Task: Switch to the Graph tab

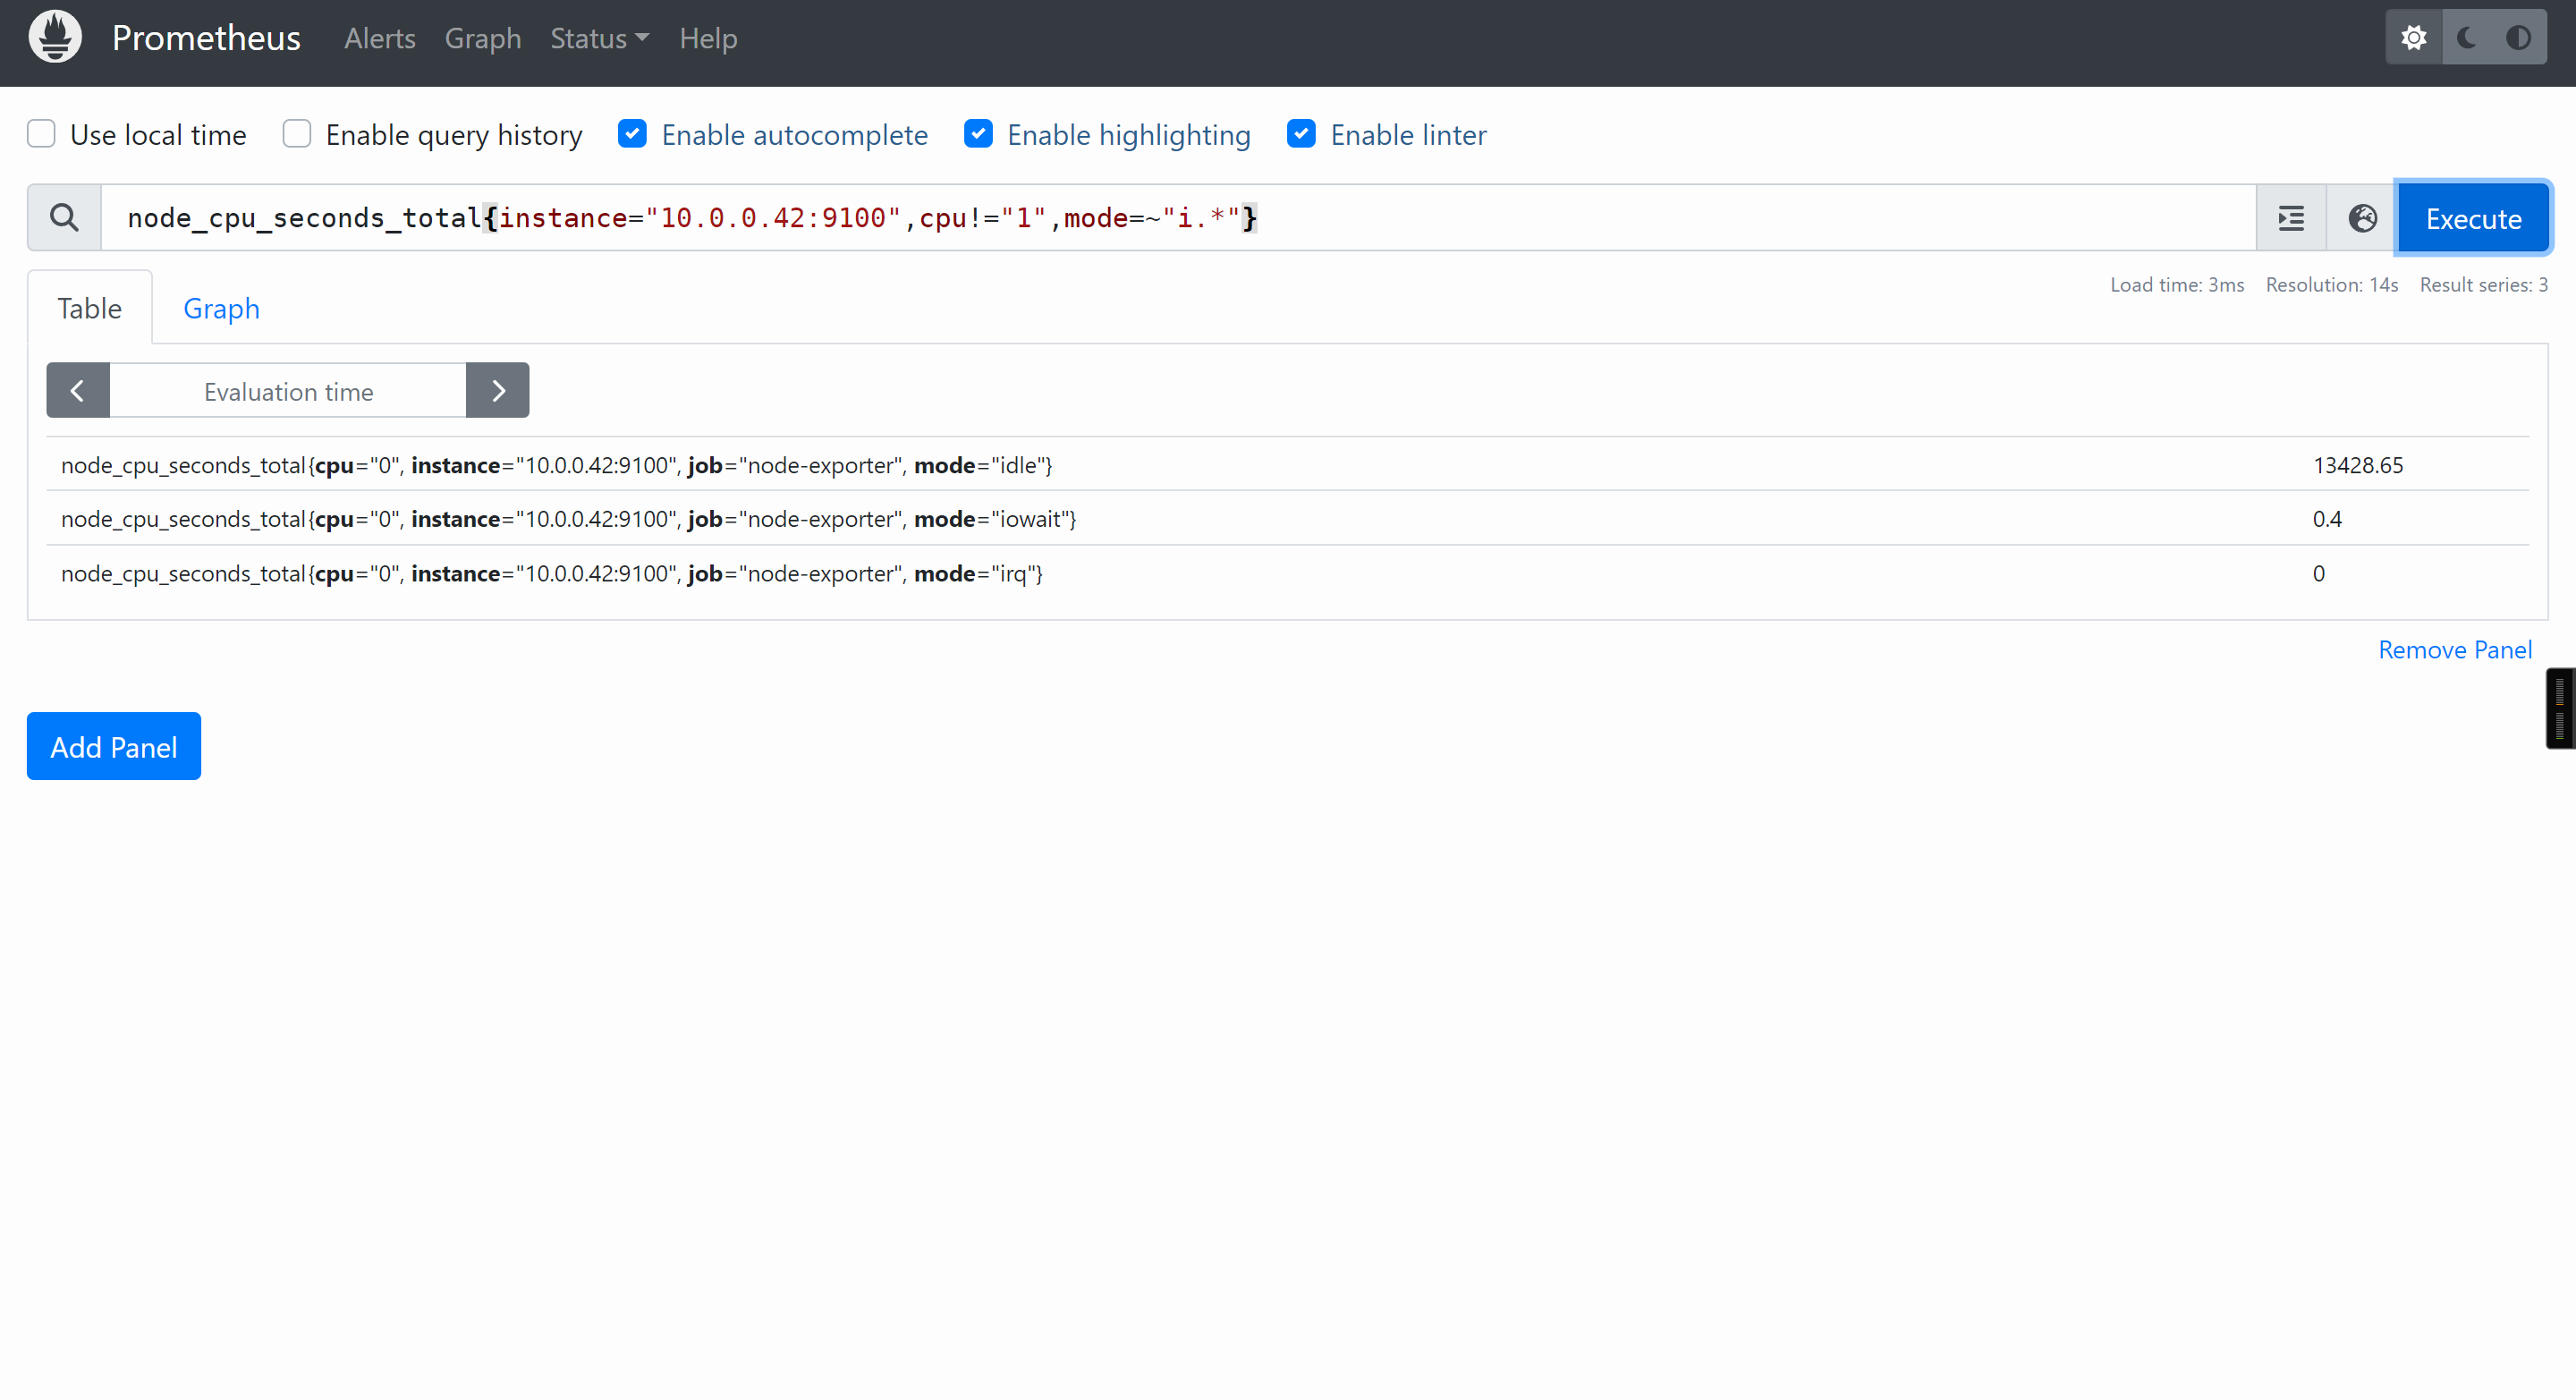Action: click(x=221, y=308)
